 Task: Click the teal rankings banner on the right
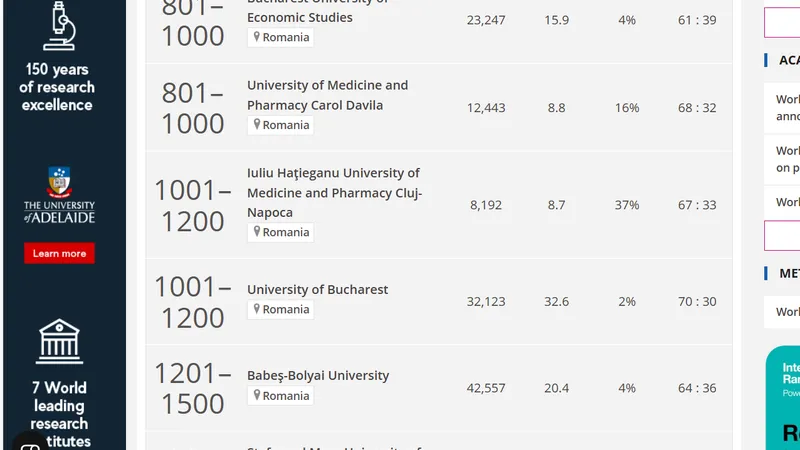coord(783,398)
